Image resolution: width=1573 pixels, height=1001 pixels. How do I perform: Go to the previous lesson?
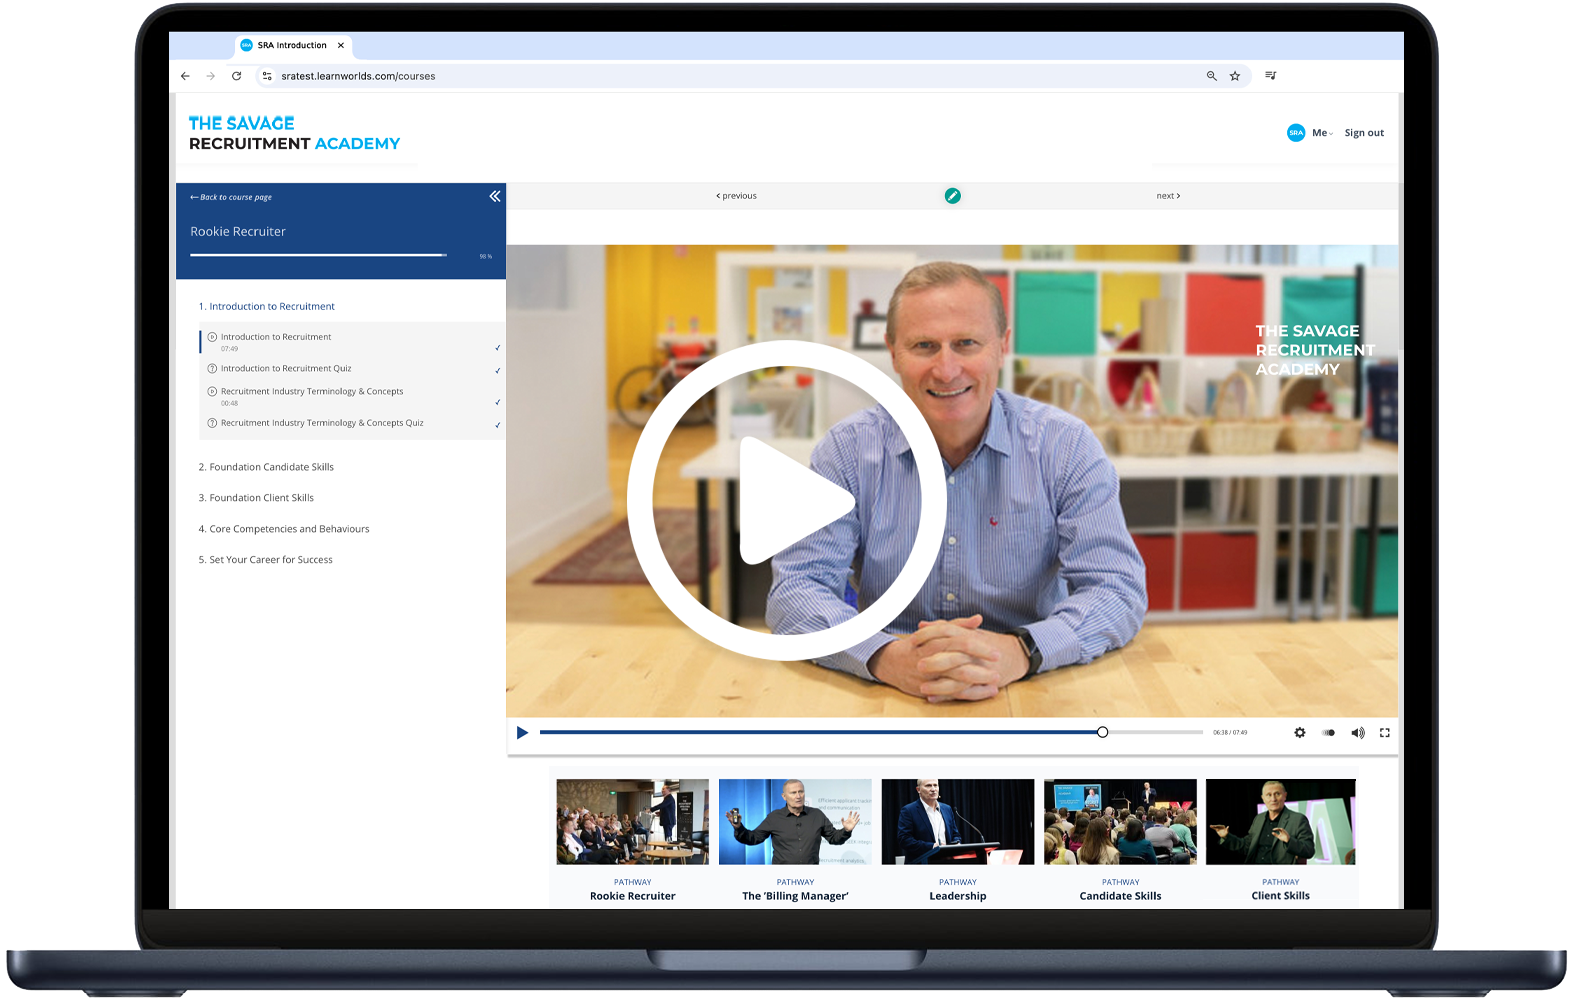point(737,196)
